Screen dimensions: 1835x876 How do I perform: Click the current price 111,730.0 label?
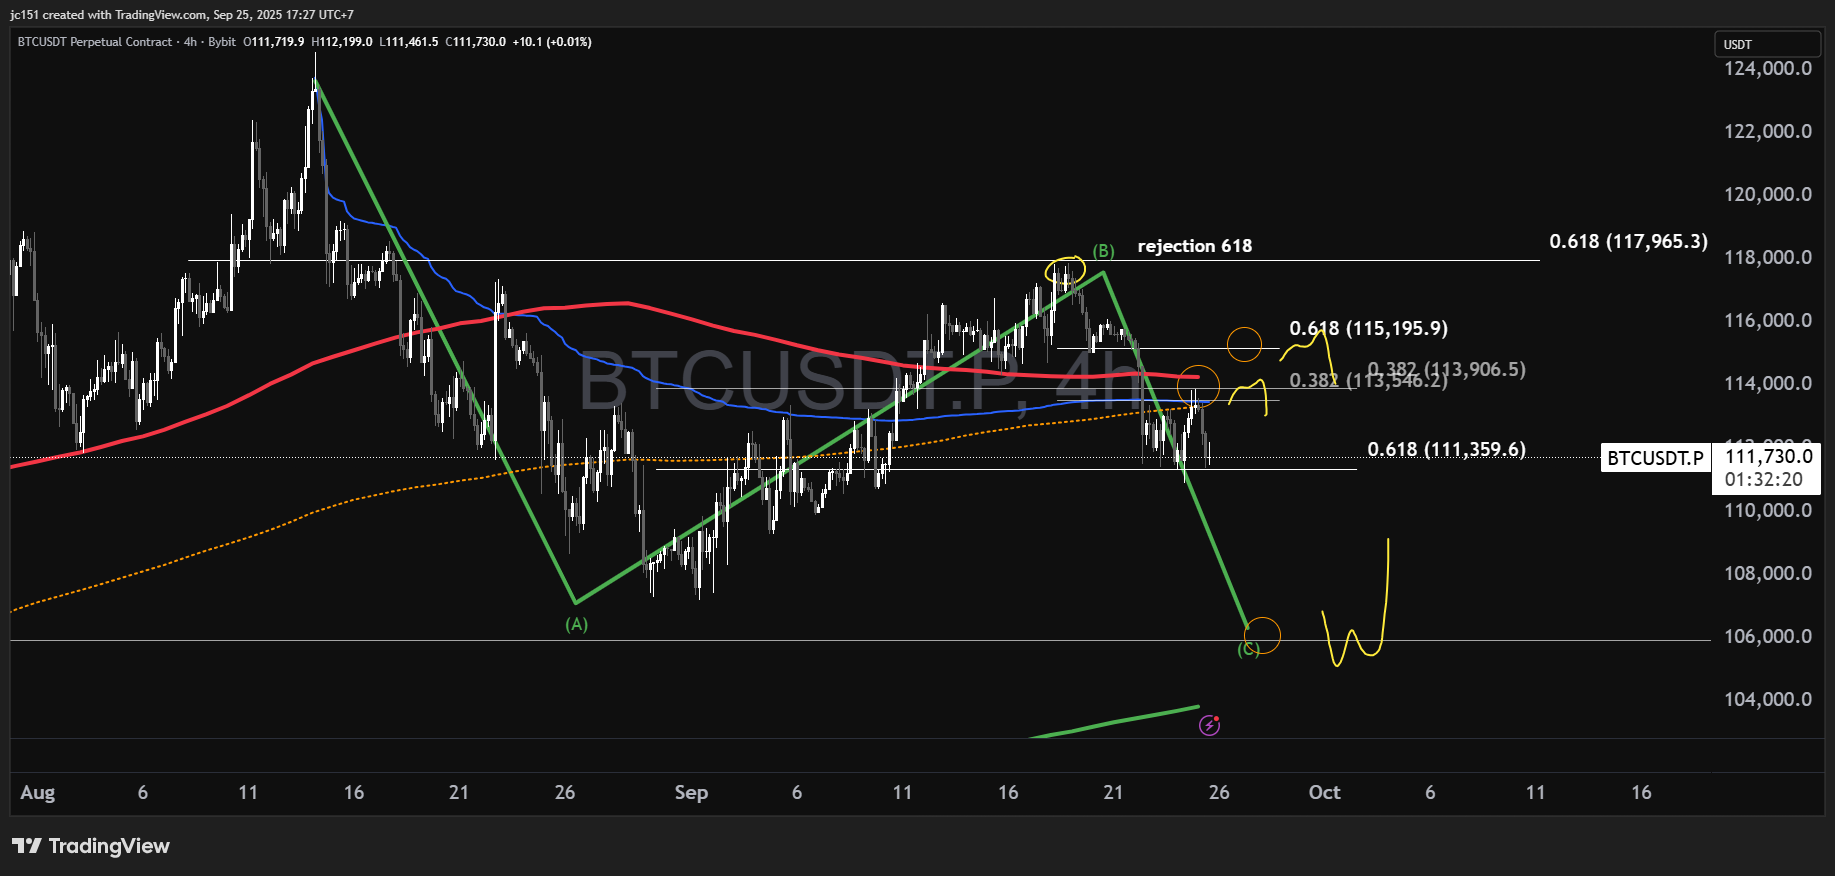pyautogui.click(x=1768, y=456)
